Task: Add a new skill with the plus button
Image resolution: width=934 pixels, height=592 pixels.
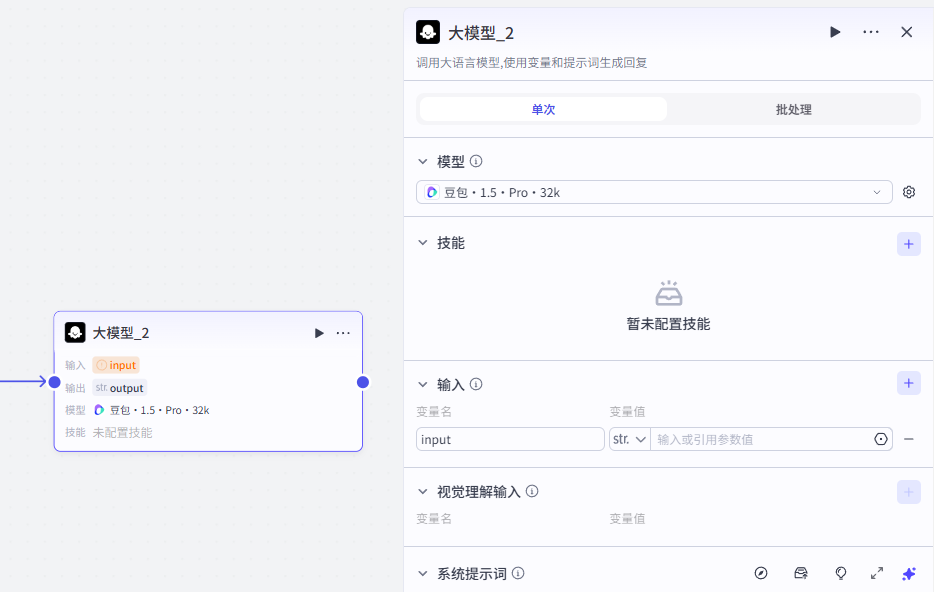Action: pyautogui.click(x=909, y=243)
